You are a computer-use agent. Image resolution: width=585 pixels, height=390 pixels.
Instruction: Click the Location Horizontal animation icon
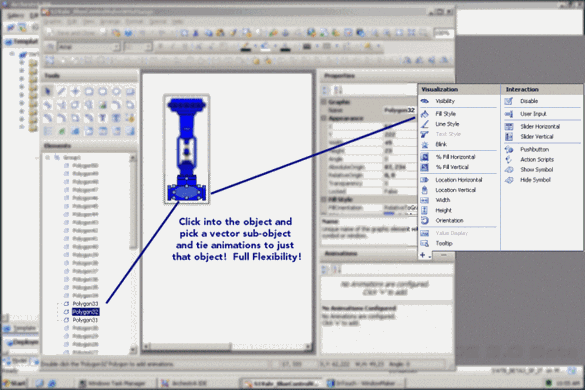tap(425, 180)
